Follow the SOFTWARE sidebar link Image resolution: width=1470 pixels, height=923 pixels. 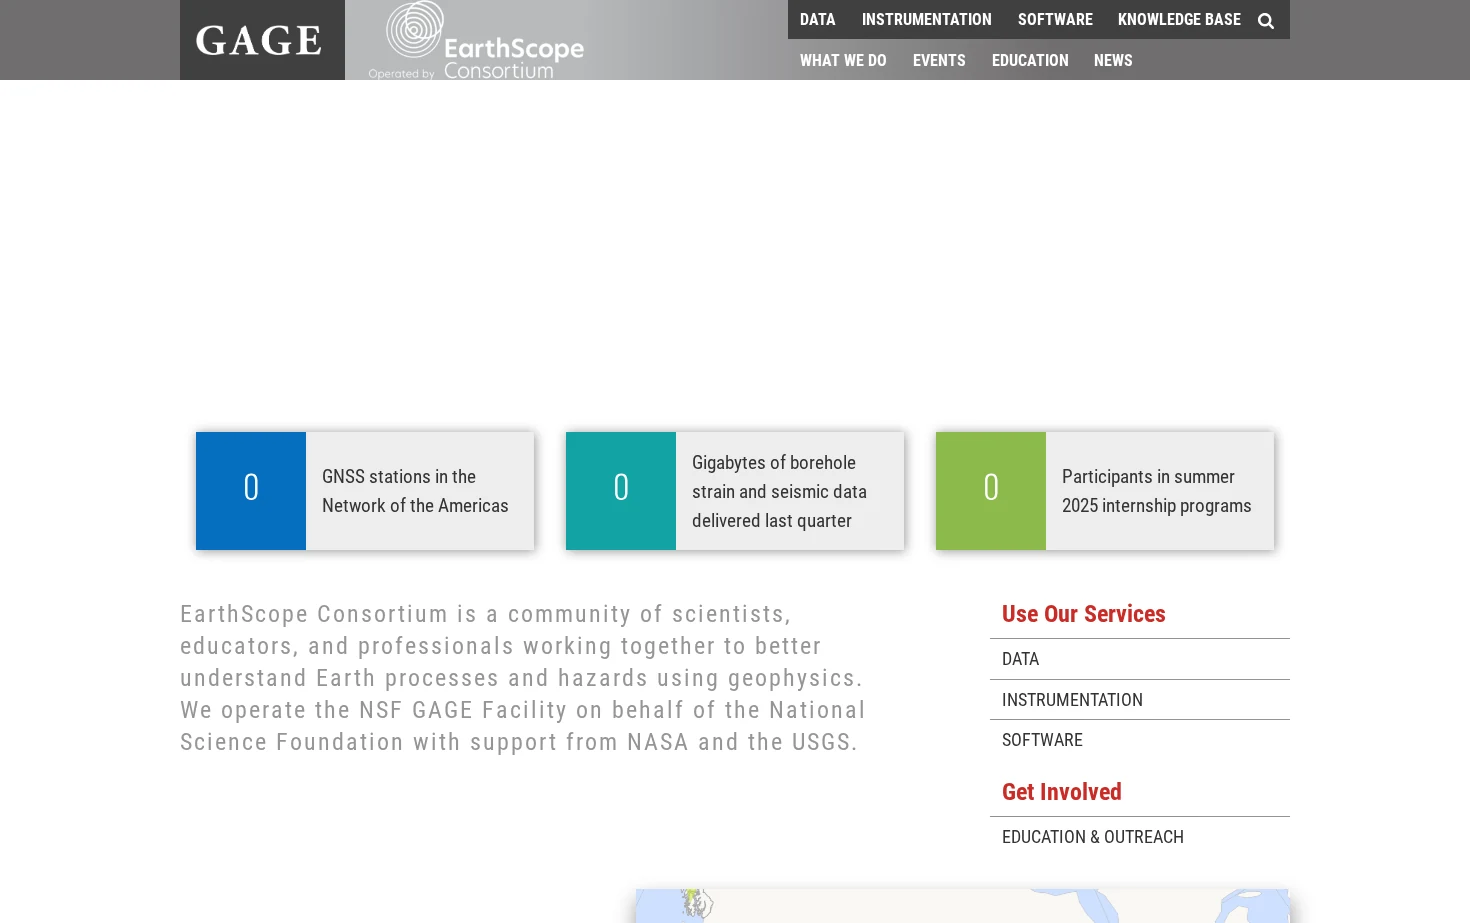click(1140, 740)
